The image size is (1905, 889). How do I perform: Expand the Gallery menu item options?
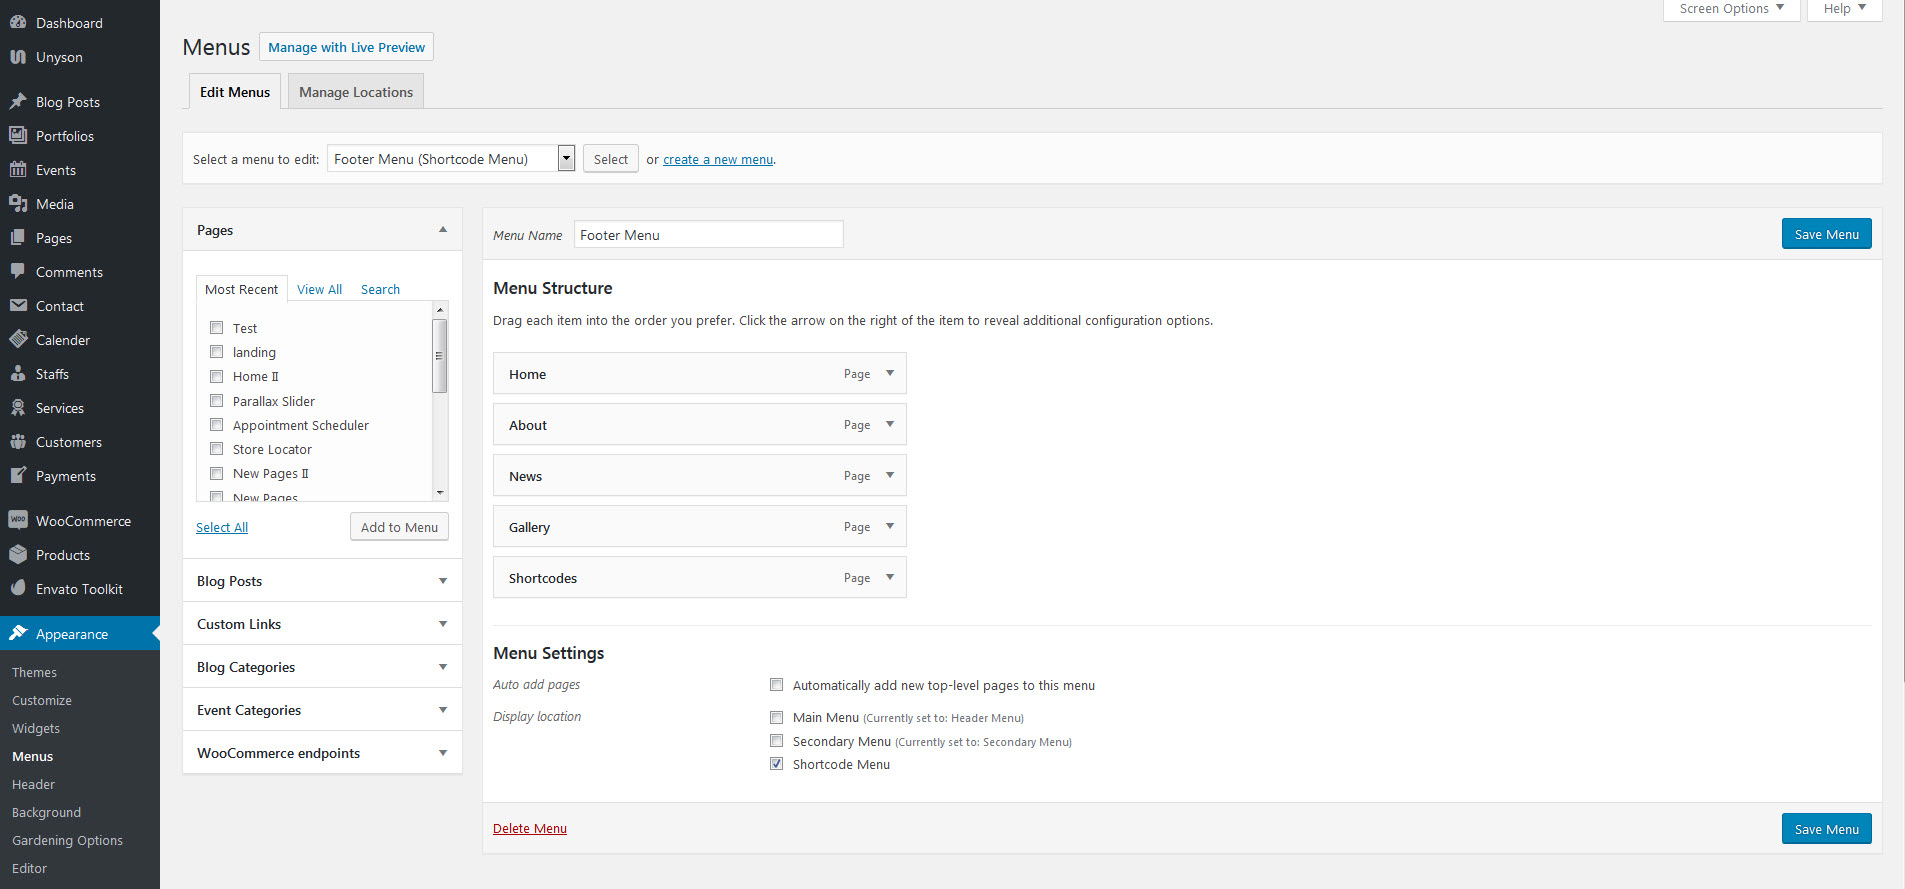[x=890, y=526]
